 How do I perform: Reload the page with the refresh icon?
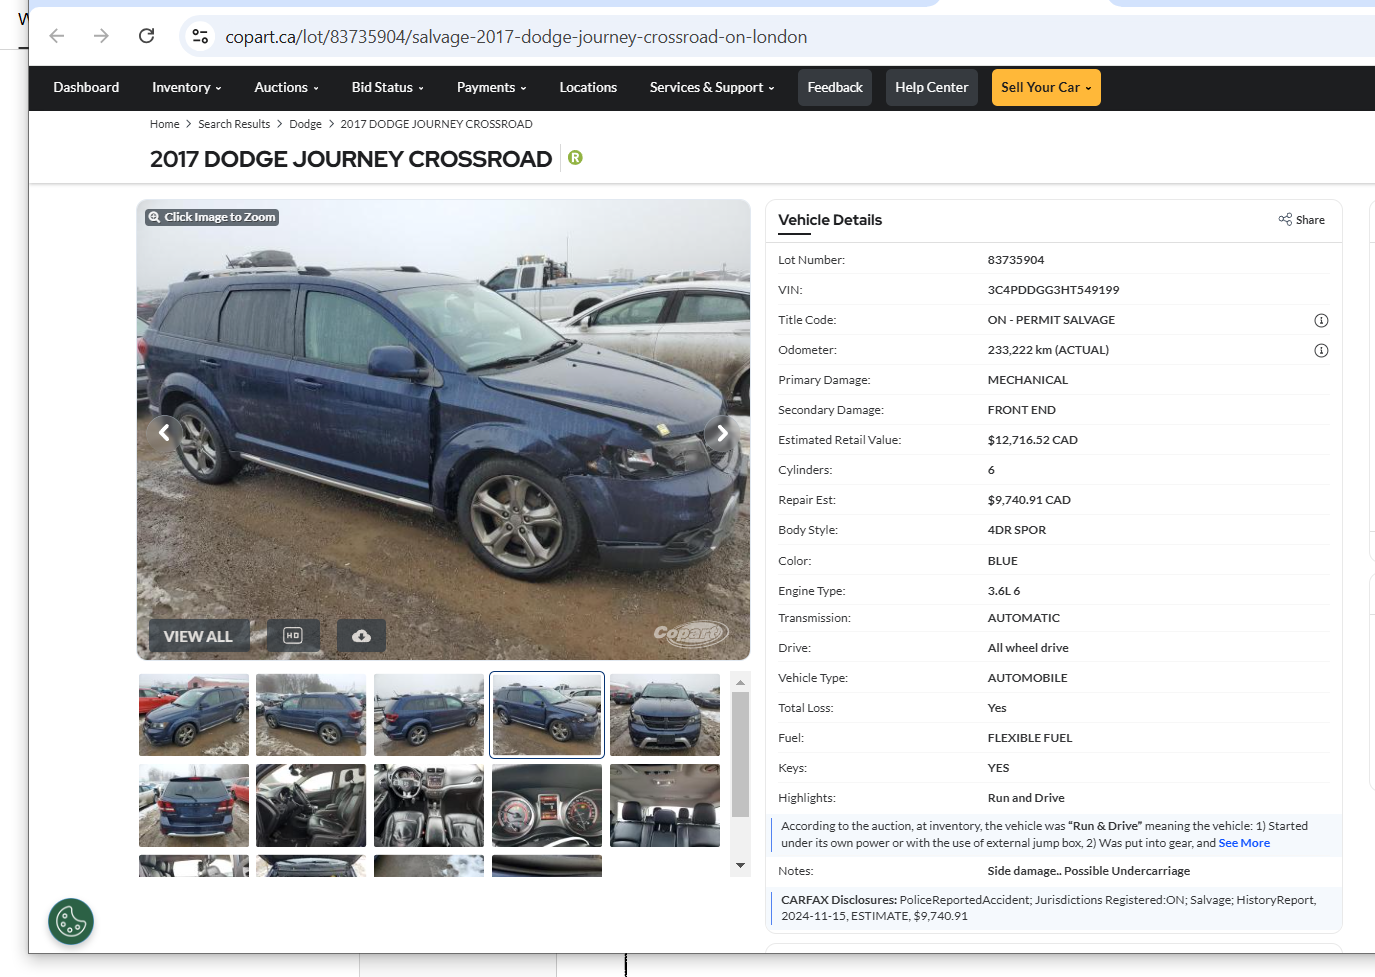tap(146, 36)
